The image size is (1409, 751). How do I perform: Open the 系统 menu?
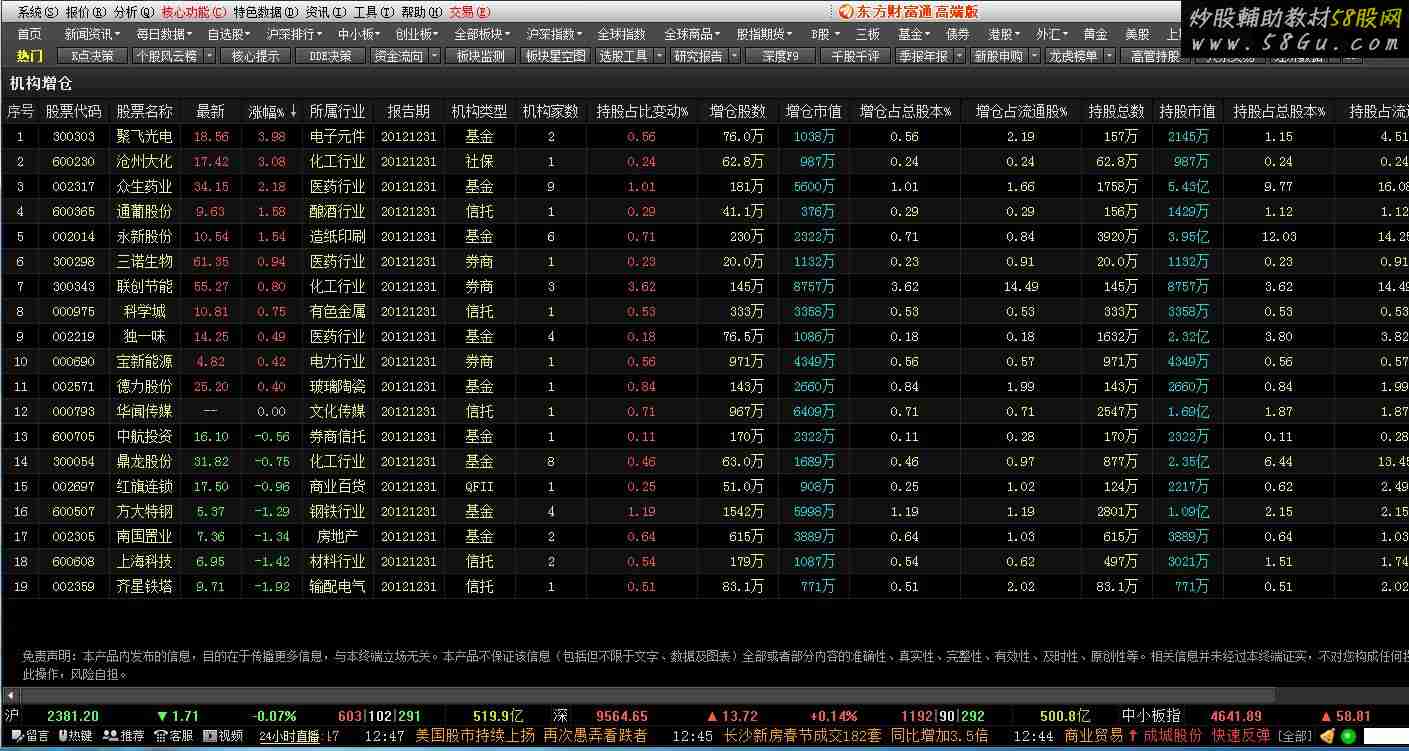37,12
